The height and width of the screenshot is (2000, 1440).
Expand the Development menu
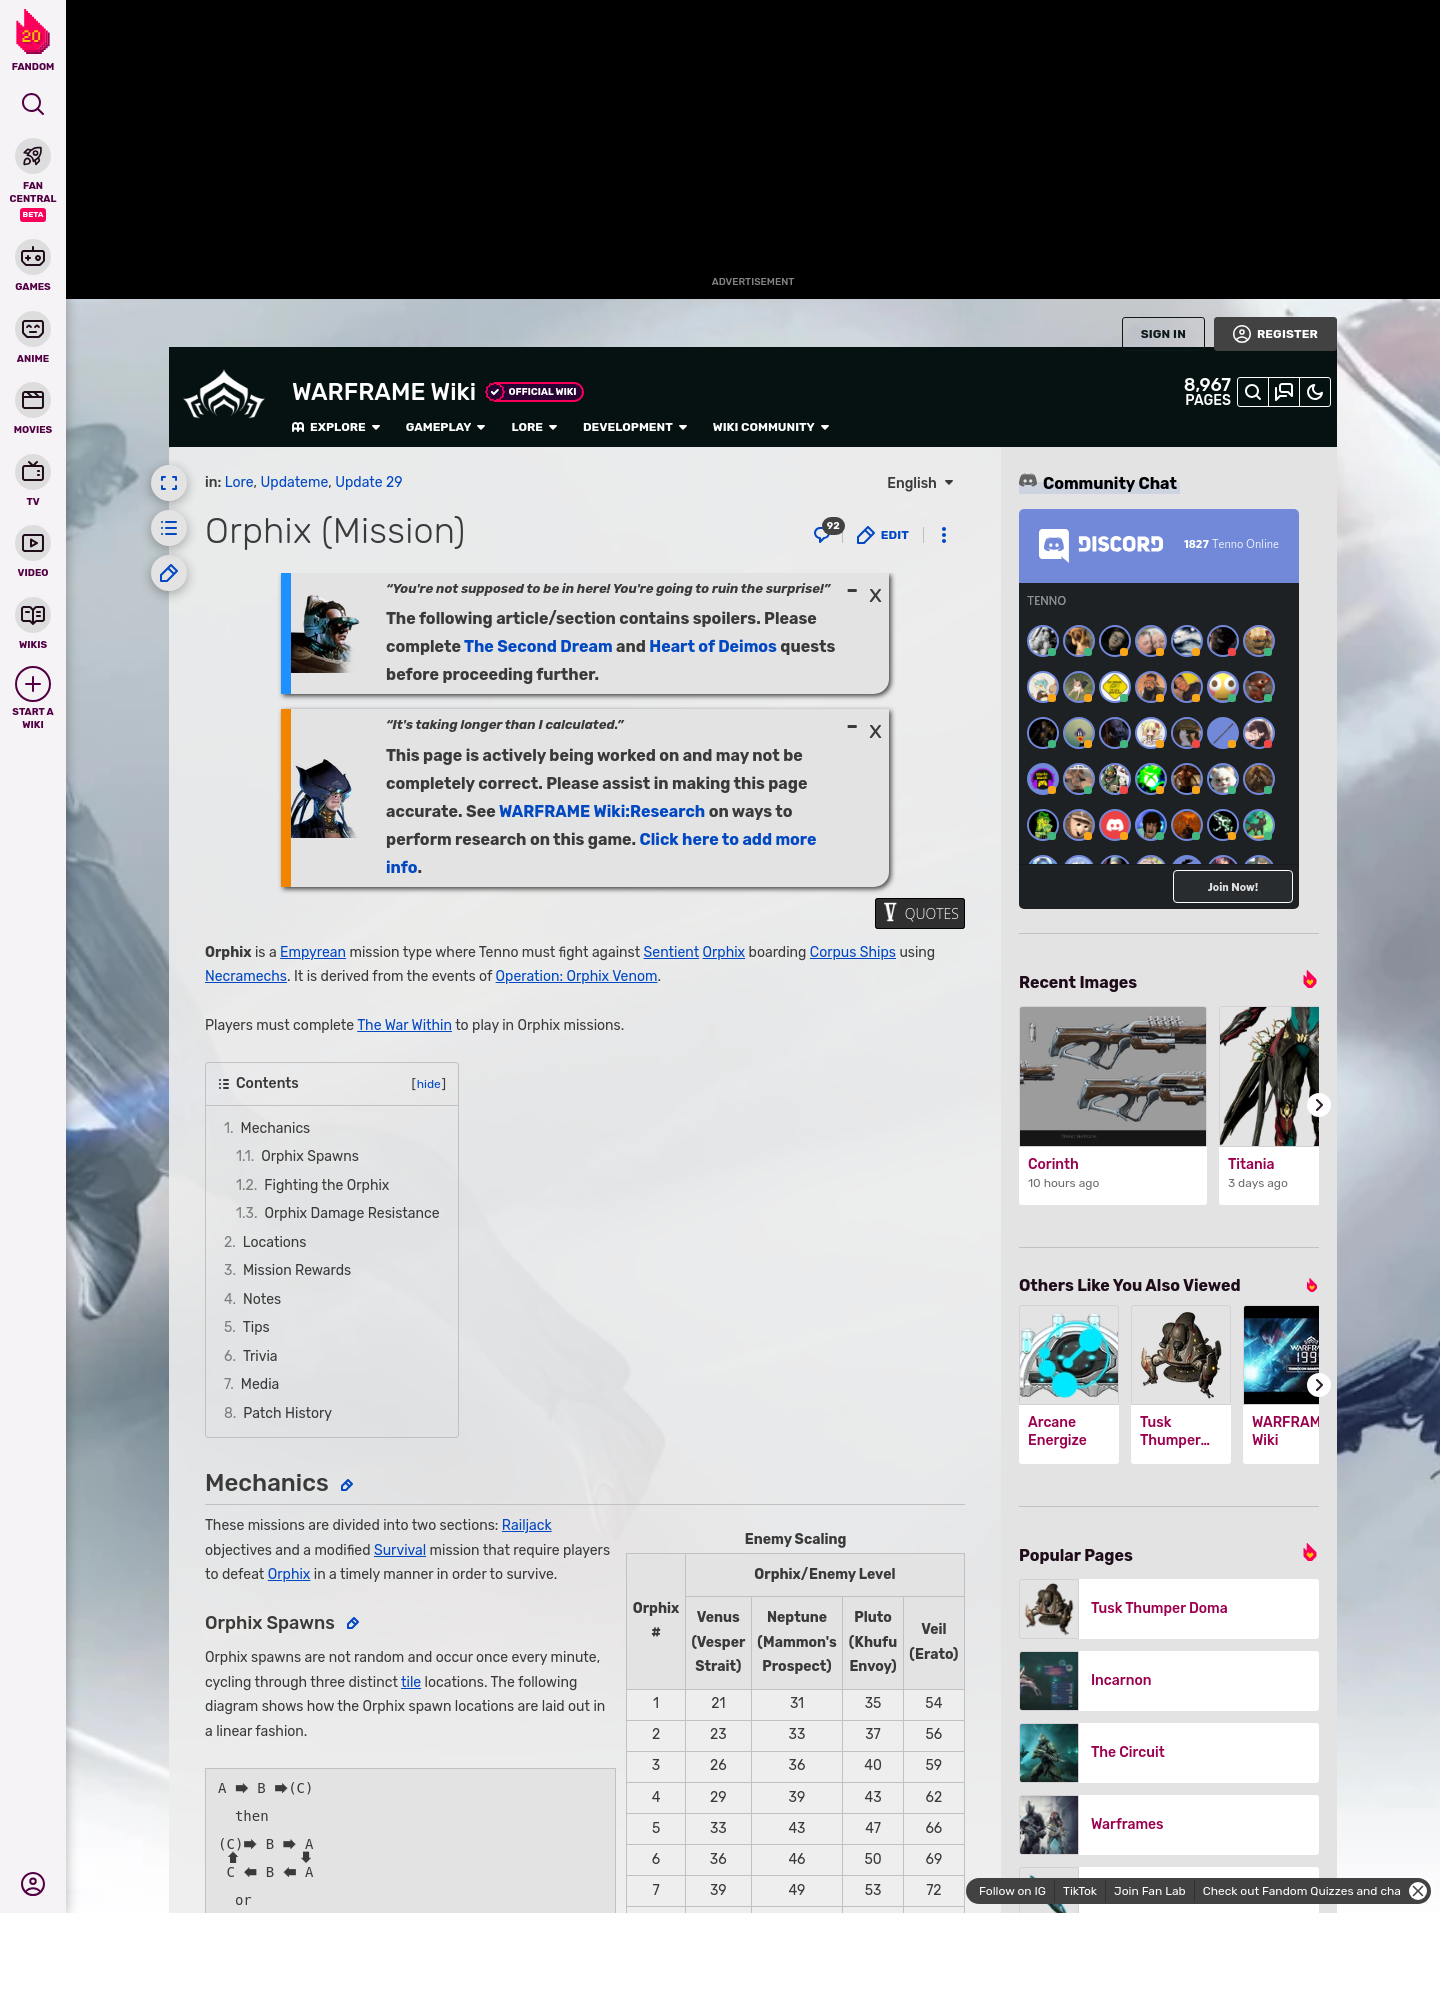point(635,427)
